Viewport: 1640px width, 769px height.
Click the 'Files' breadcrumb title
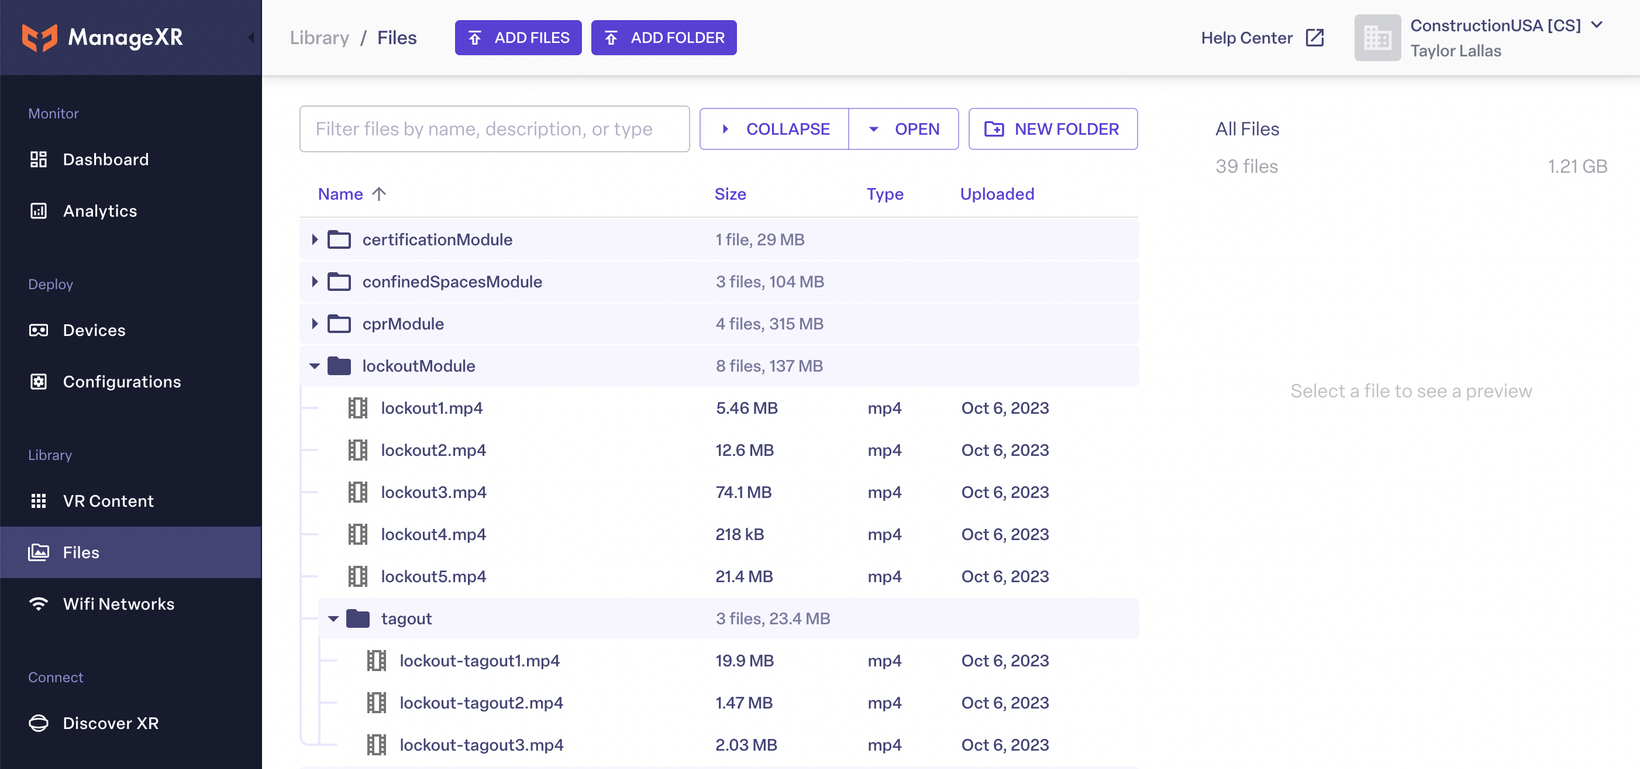point(397,38)
